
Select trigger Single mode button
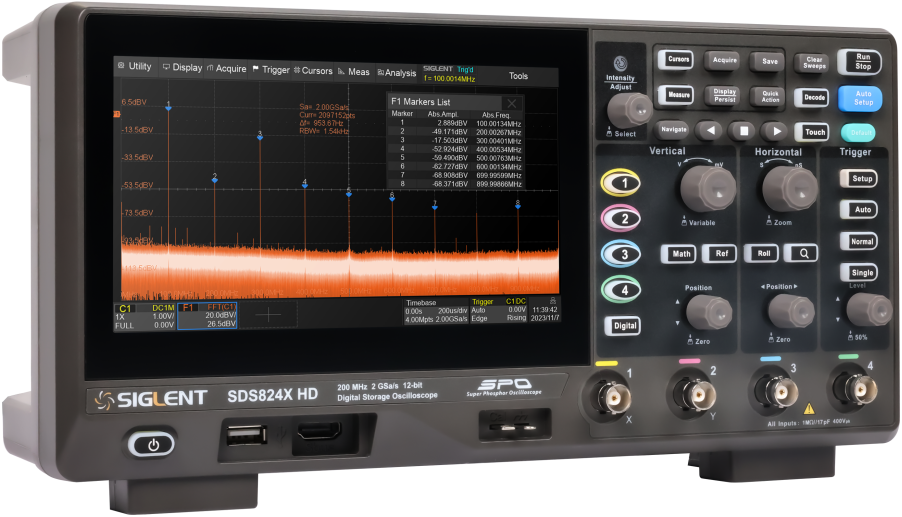point(861,273)
